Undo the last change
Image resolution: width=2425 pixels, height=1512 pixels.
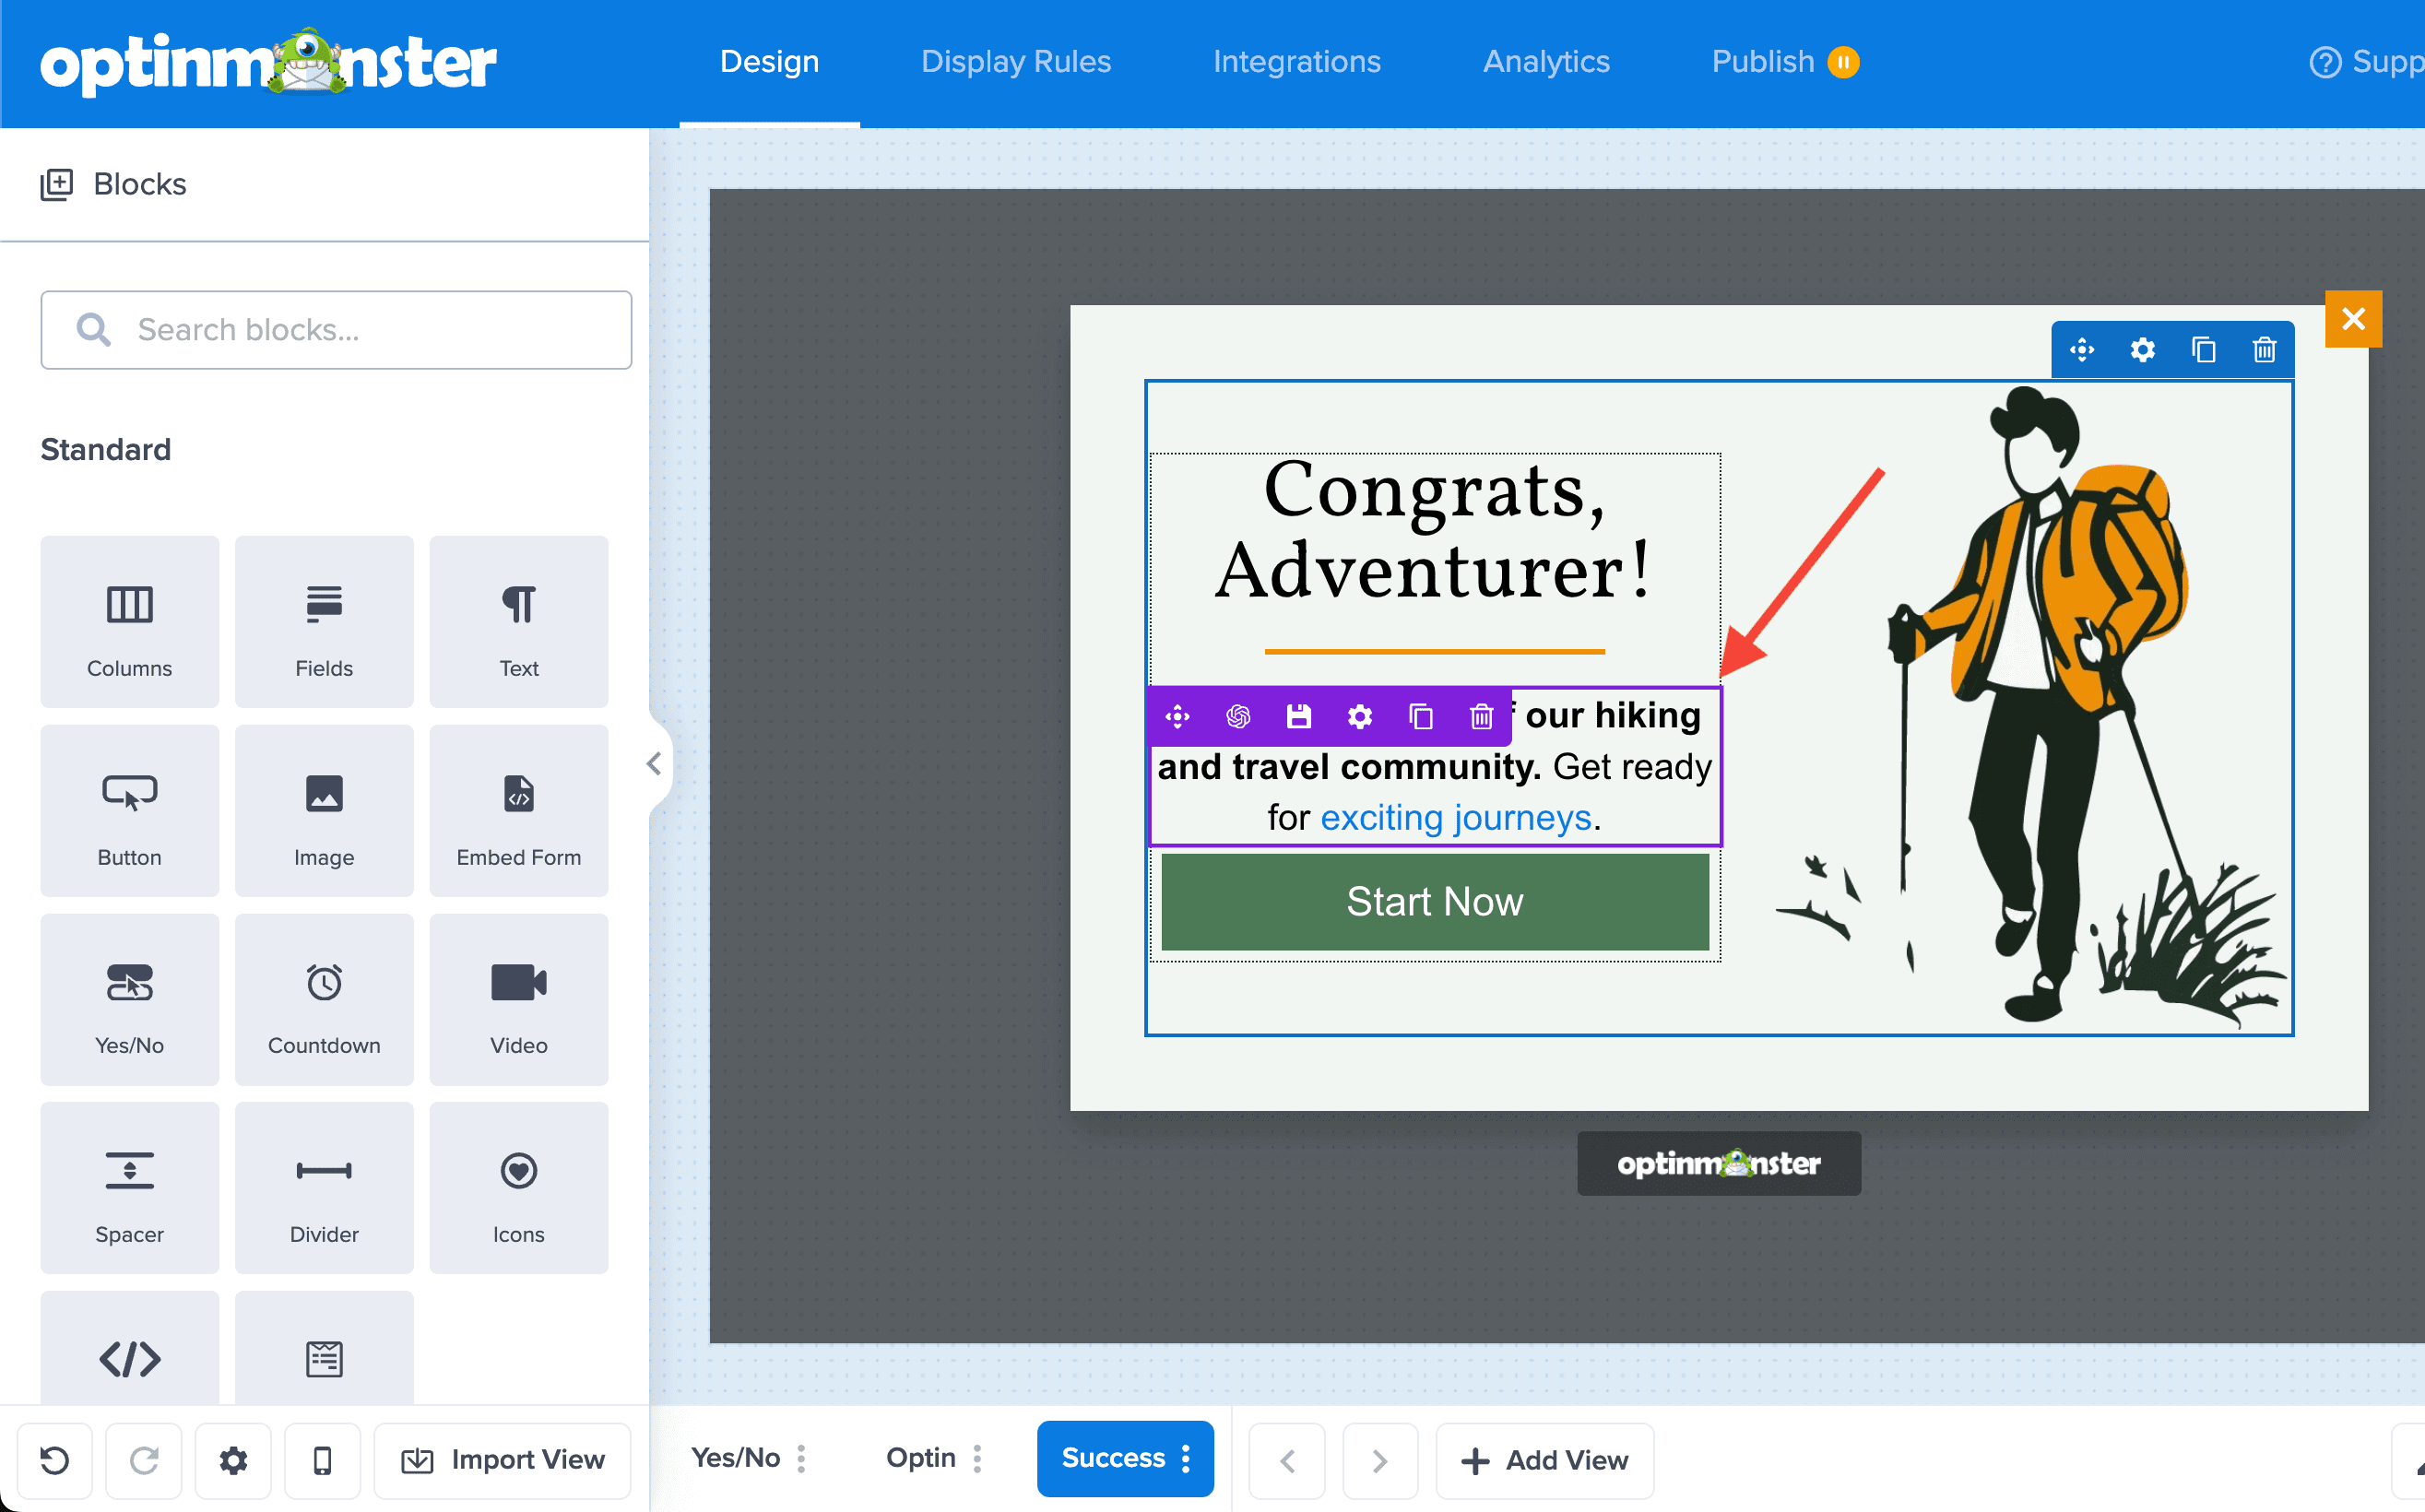(x=55, y=1460)
